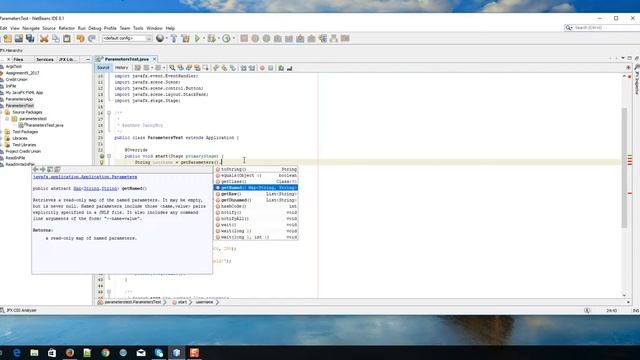Collapse the Javadoc comment code fold
The image size is (640, 360).
pos(109,113)
